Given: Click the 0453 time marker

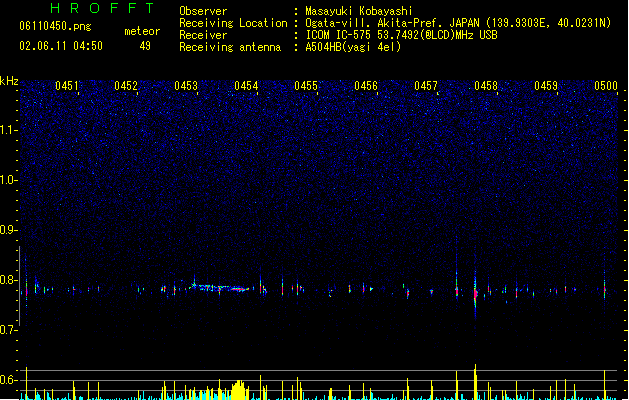Looking at the screenshot, I should click(186, 86).
